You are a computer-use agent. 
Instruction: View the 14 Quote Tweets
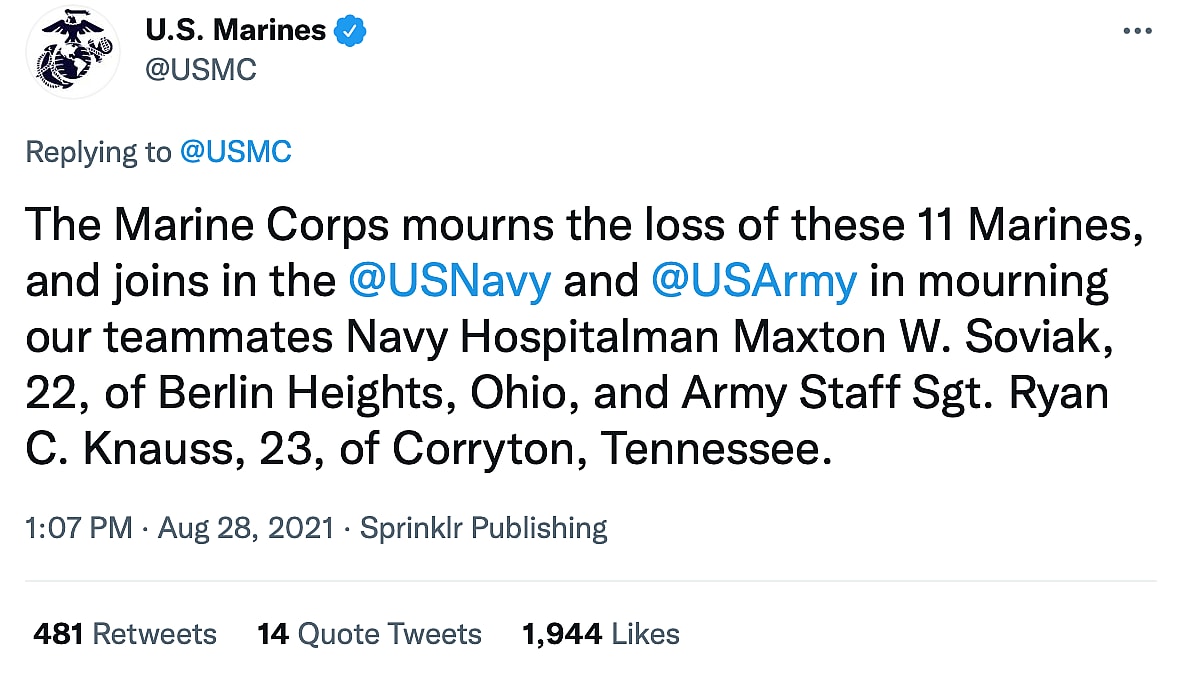(x=369, y=634)
